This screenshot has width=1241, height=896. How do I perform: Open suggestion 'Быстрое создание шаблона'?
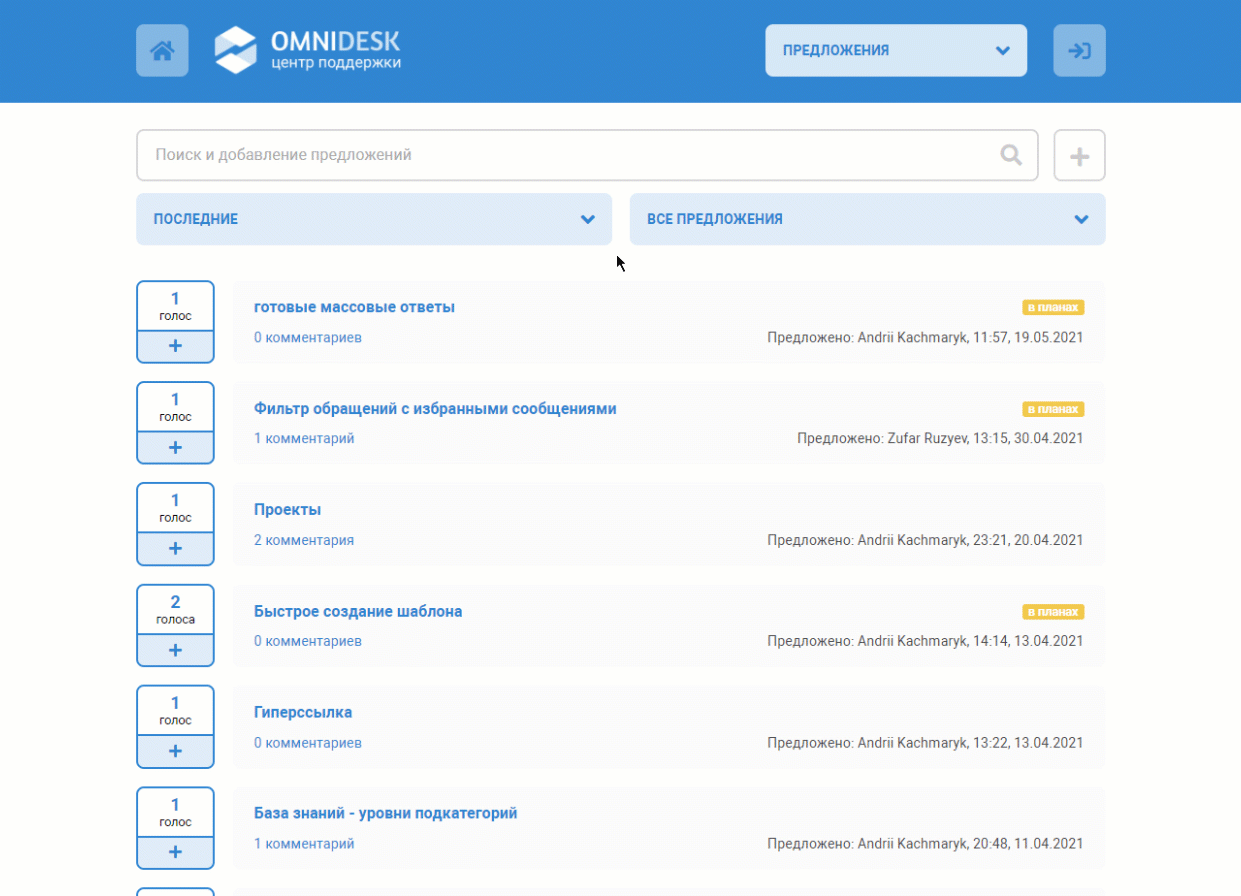[x=358, y=611]
